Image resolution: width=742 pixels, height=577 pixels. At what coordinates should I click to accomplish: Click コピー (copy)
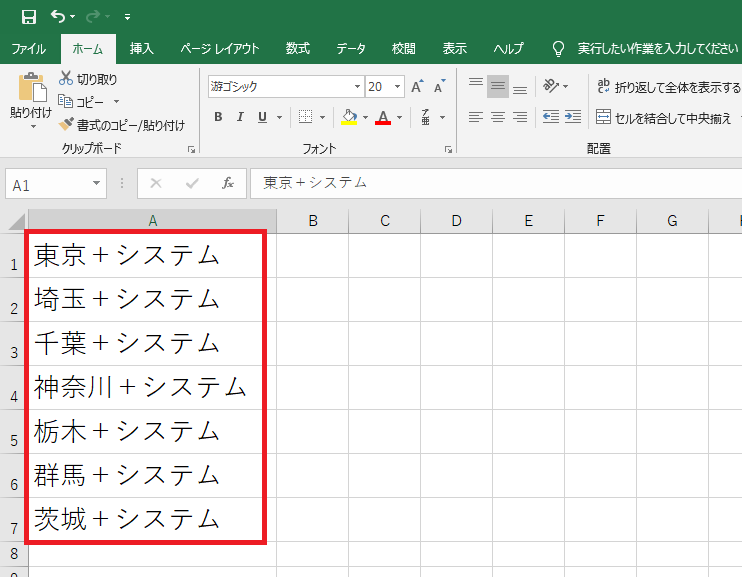(x=81, y=101)
